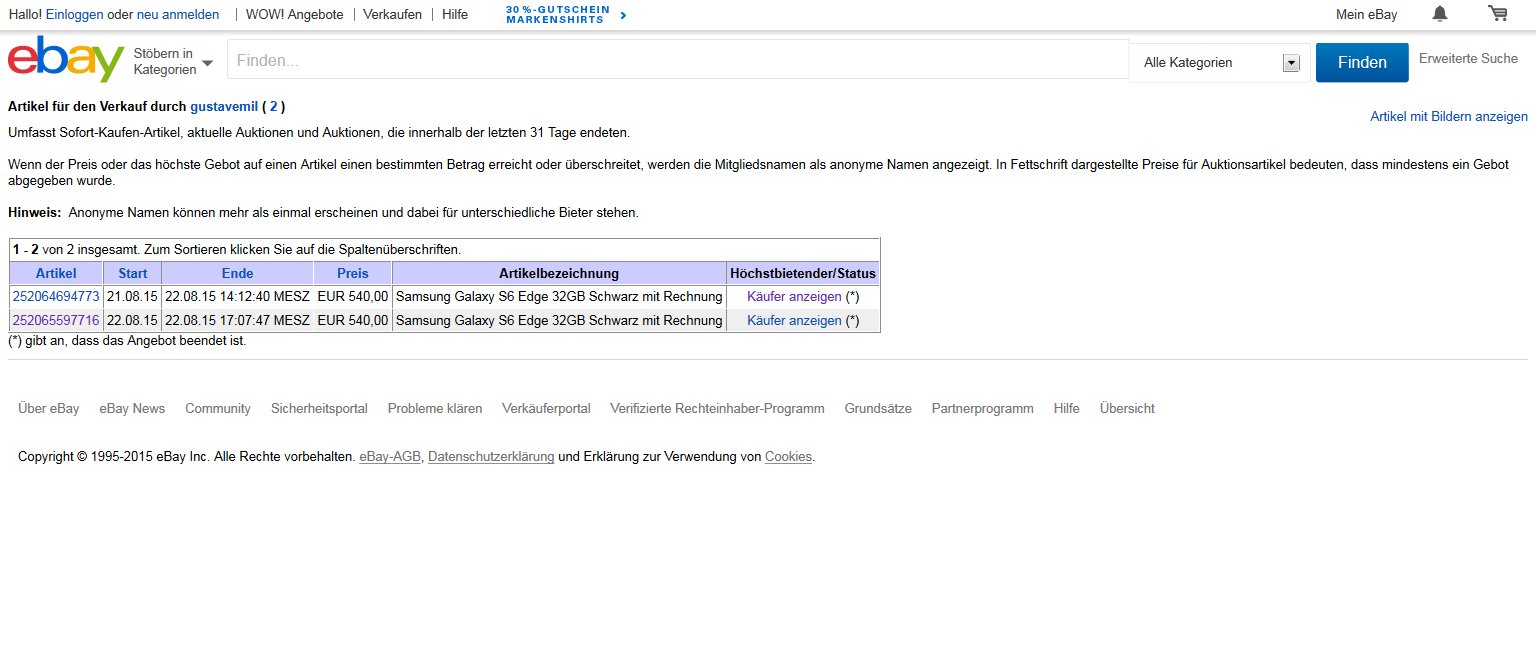Viewport: 1536px width, 672px height.
Task: Sort by Start column header
Action: click(x=133, y=273)
